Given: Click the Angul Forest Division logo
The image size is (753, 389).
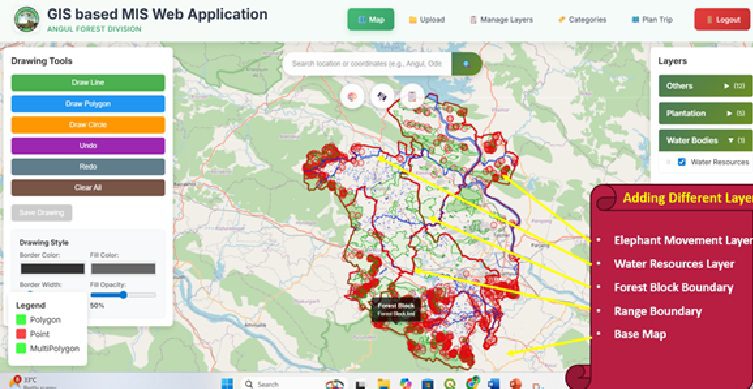Looking at the screenshot, I should [27, 19].
